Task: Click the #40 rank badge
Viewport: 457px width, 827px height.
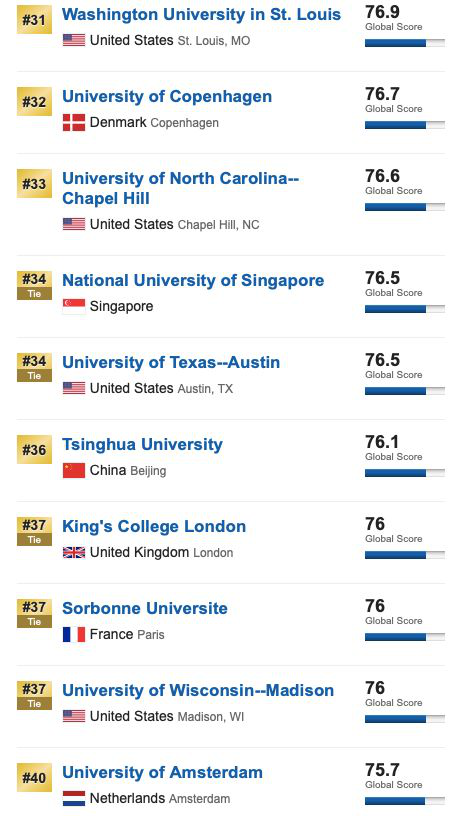Action: point(34,778)
